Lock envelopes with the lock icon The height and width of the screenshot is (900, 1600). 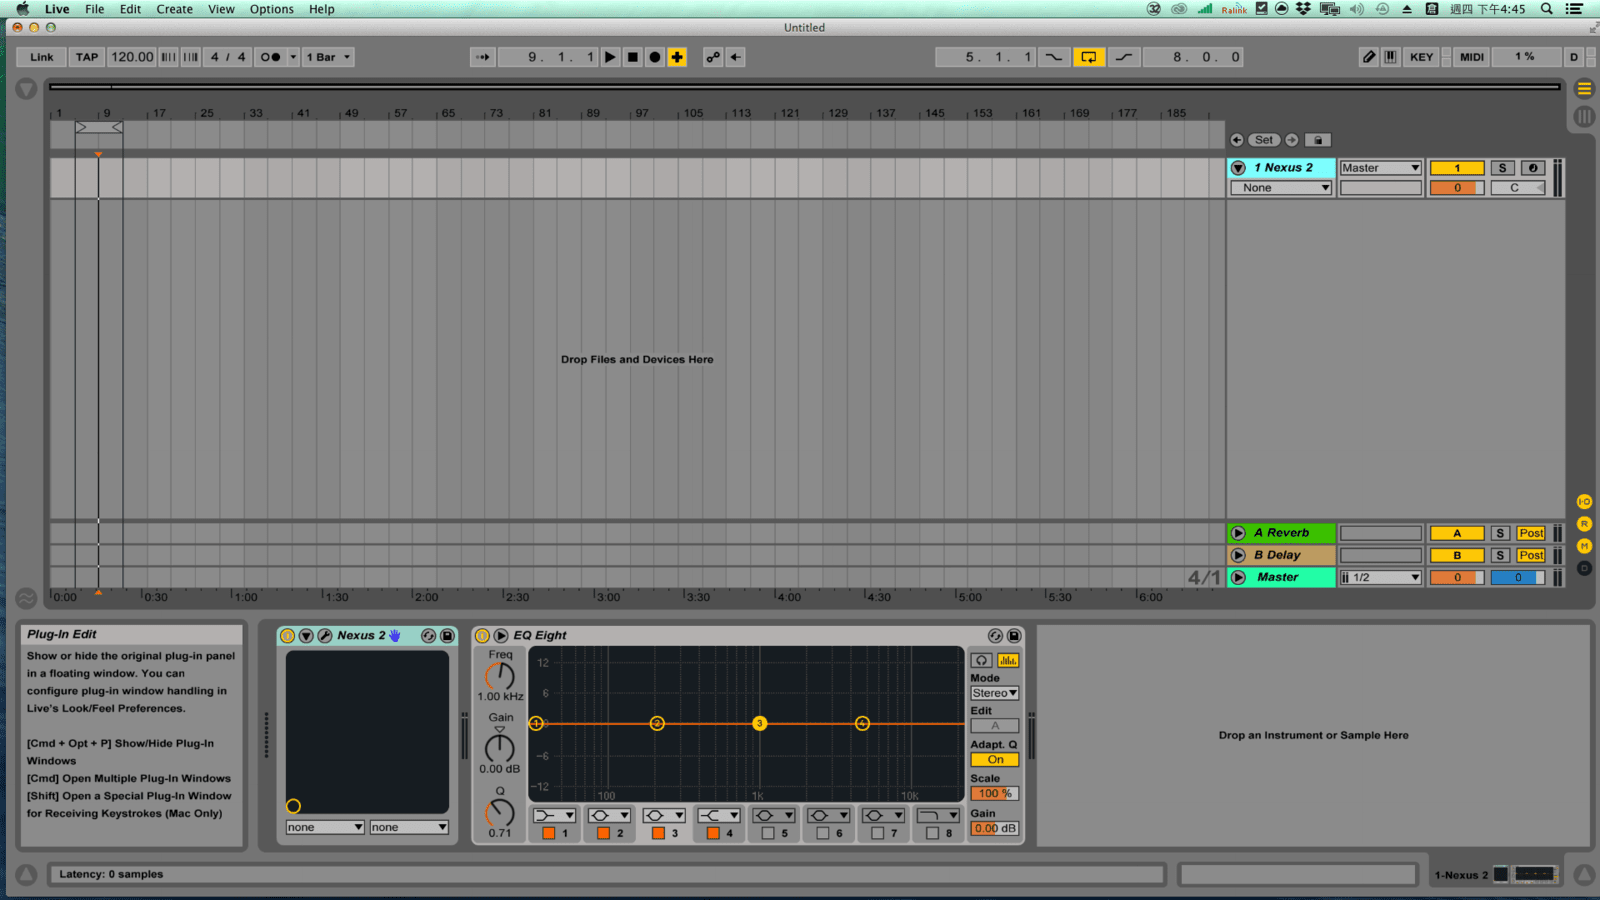[x=1318, y=140]
